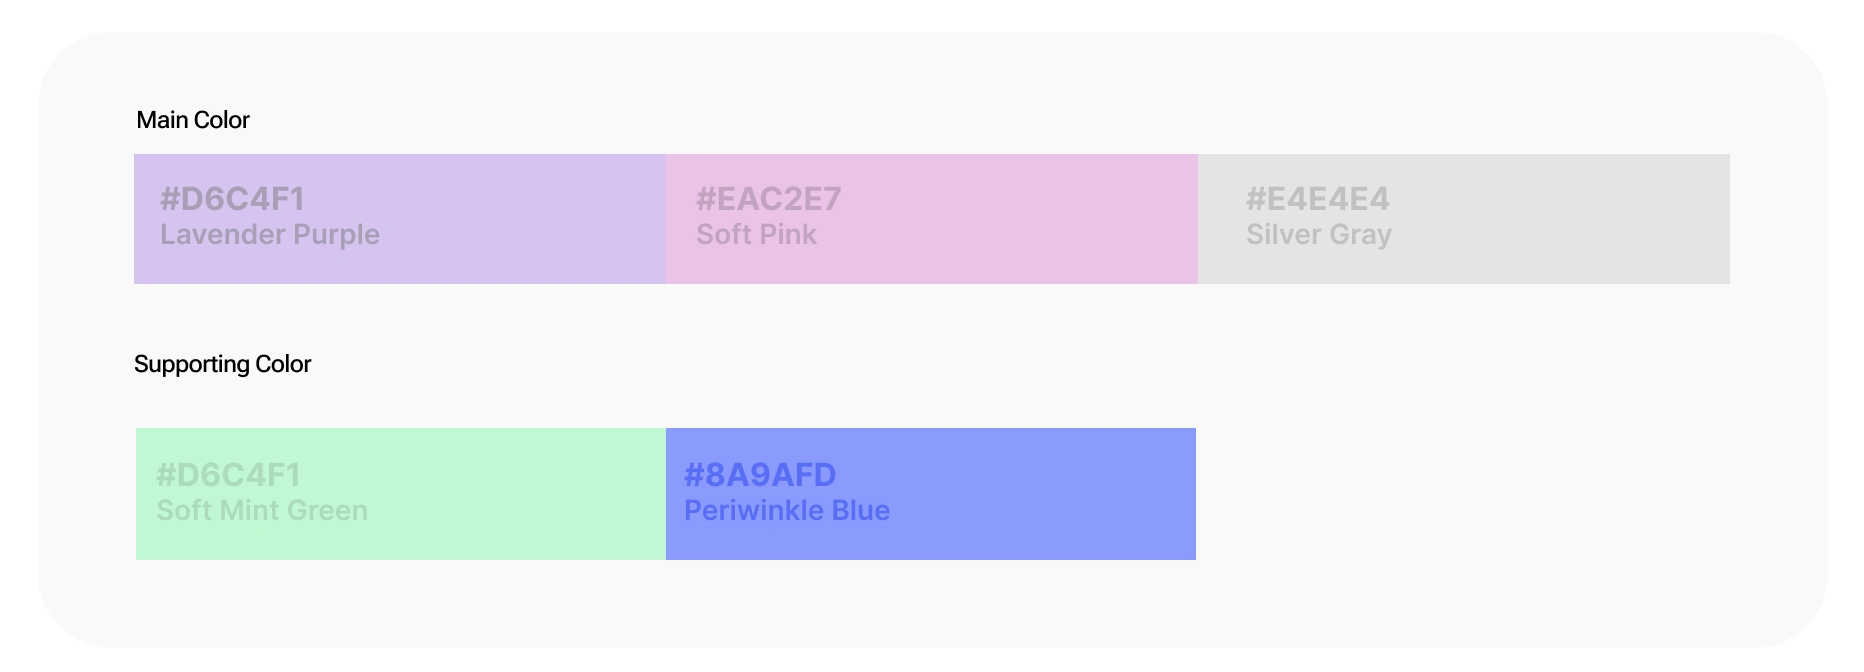Image resolution: width=1864 pixels, height=672 pixels.
Task: Click the Soft Pink name label
Action: tap(756, 235)
